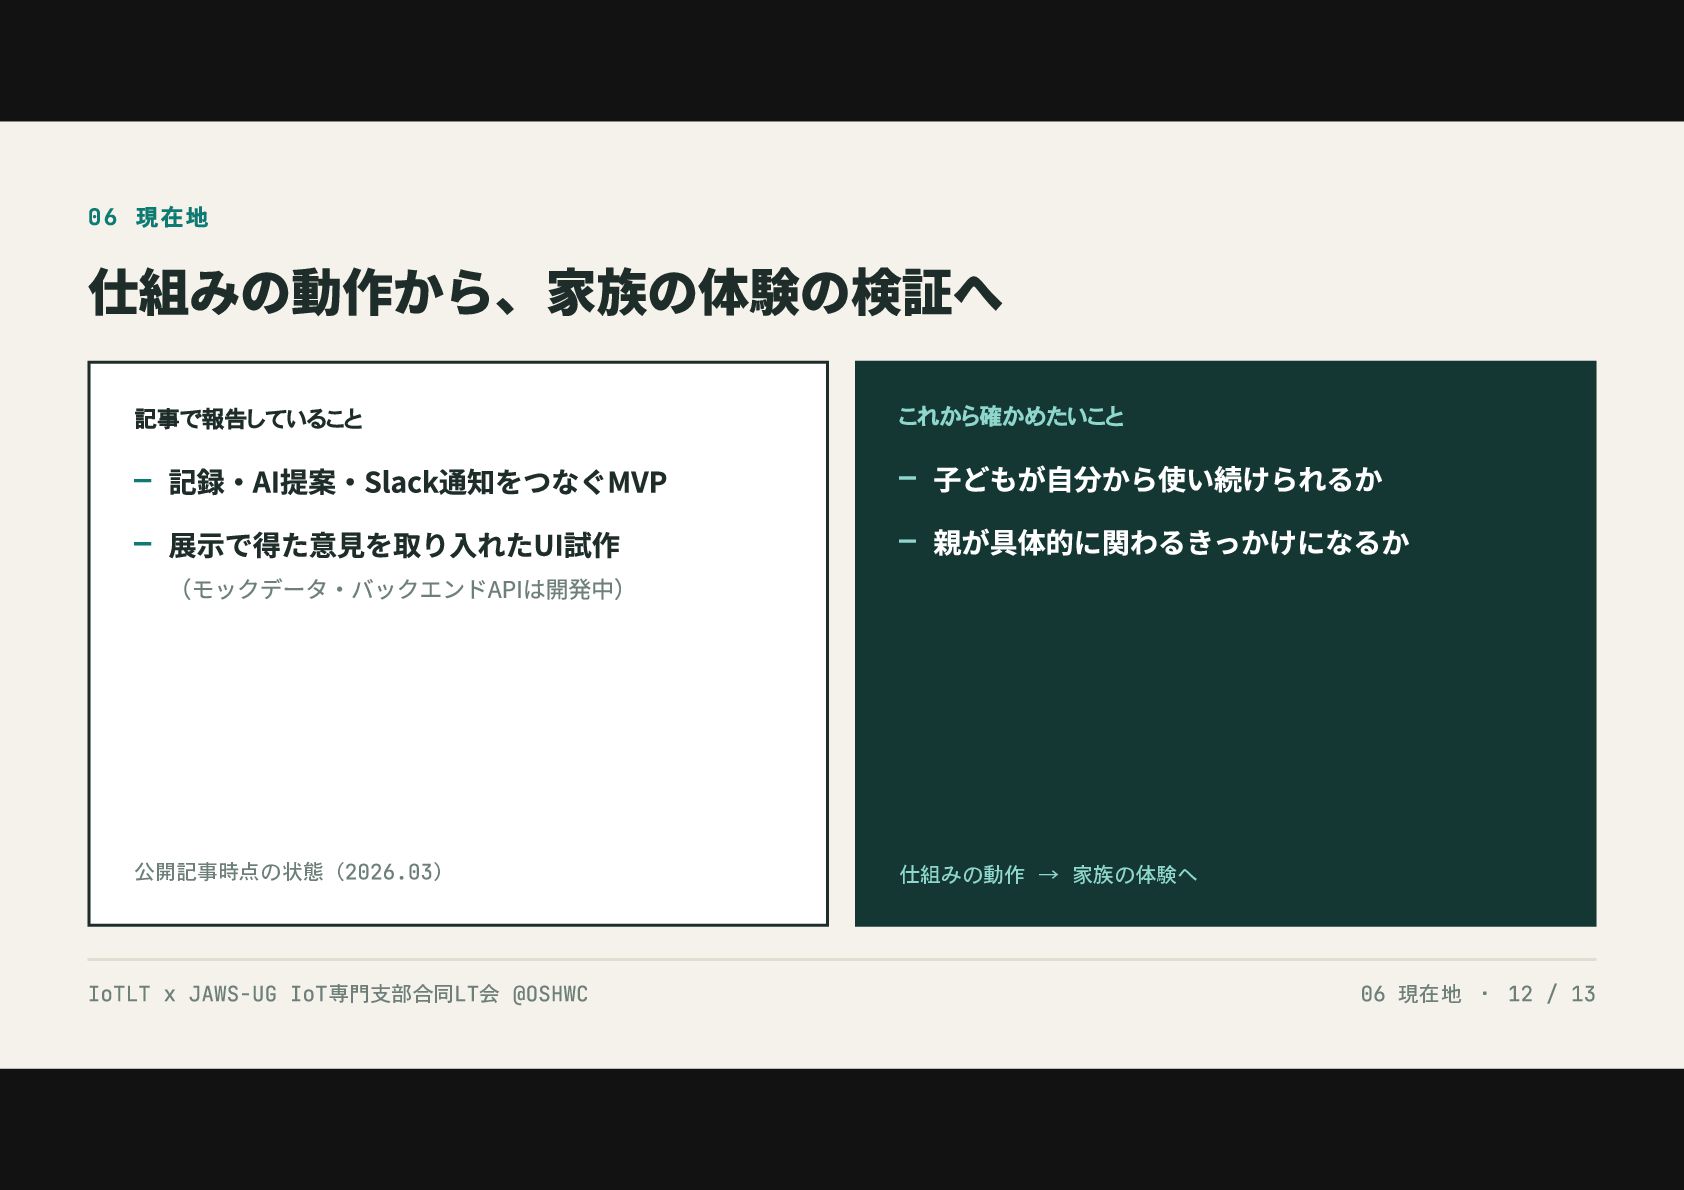This screenshot has width=1684, height=1190.
Task: Click the text 家族の体験へ in the dark panel
Action: [x=1135, y=875]
